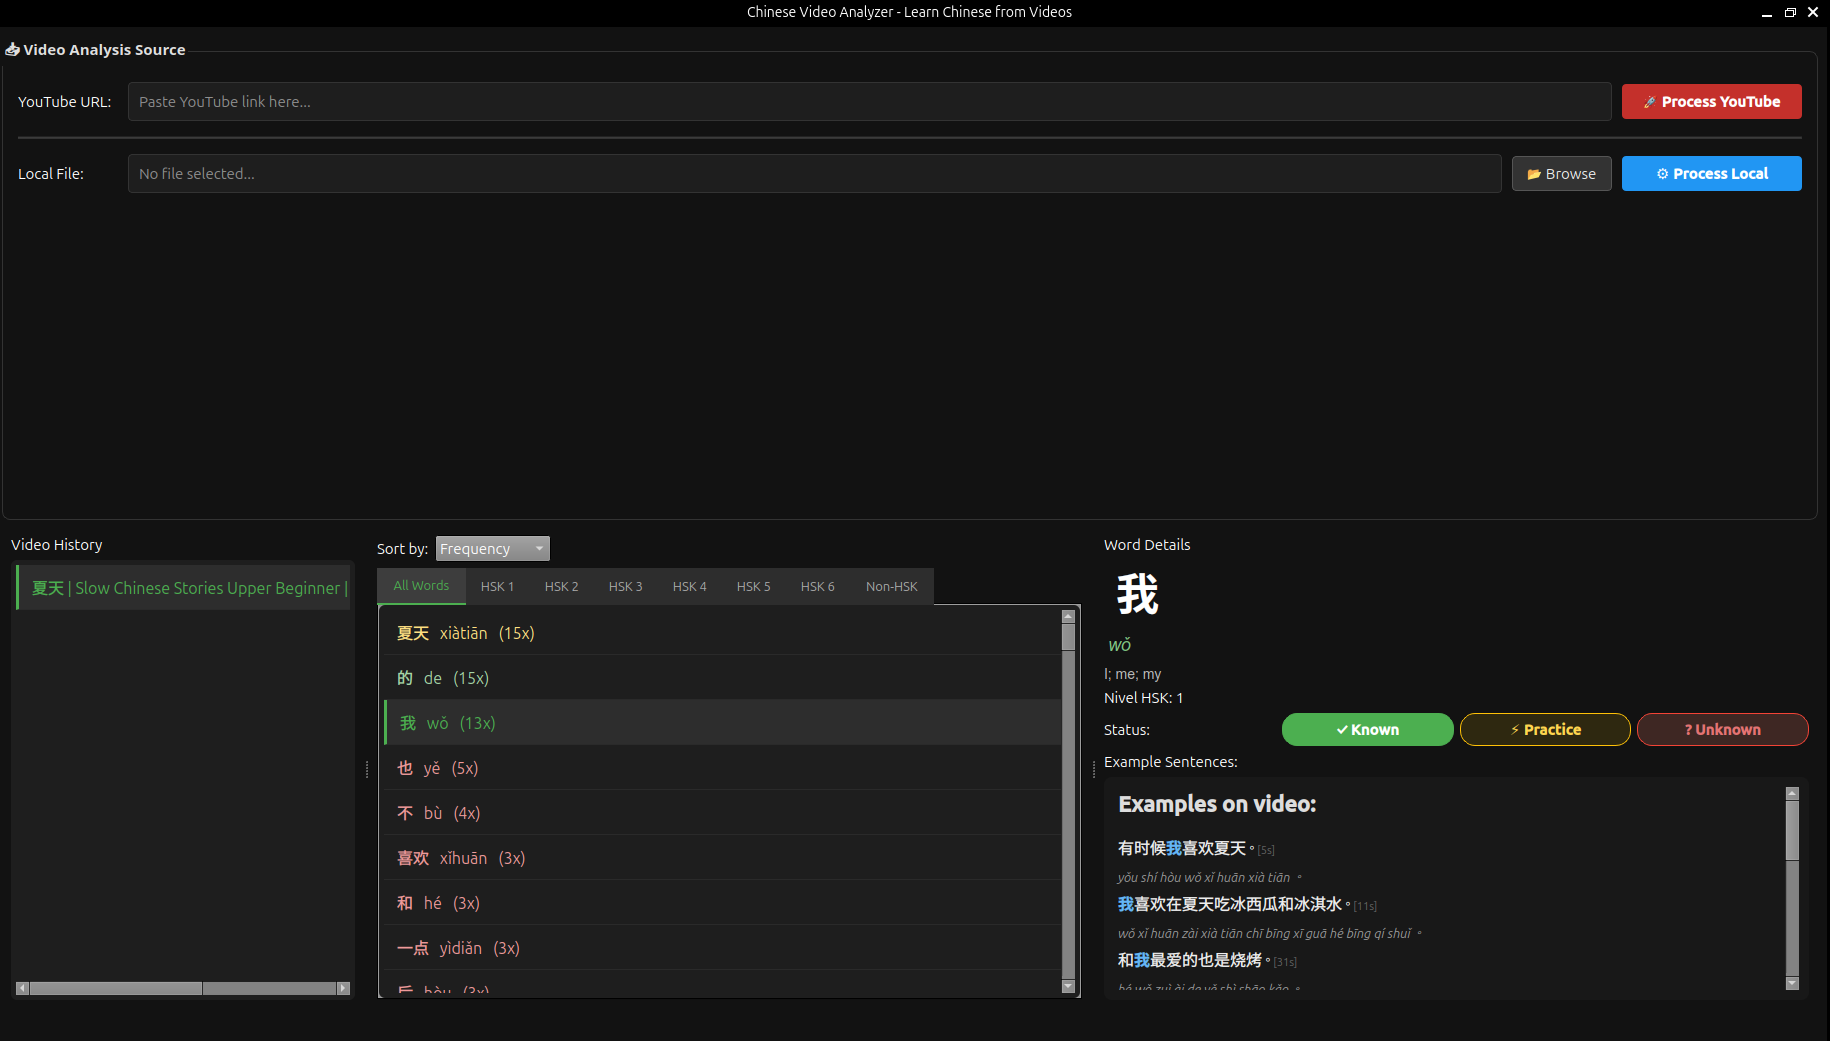Screen dimensions: 1830x1041
Task: Mark word as Known
Action: (x=1367, y=730)
